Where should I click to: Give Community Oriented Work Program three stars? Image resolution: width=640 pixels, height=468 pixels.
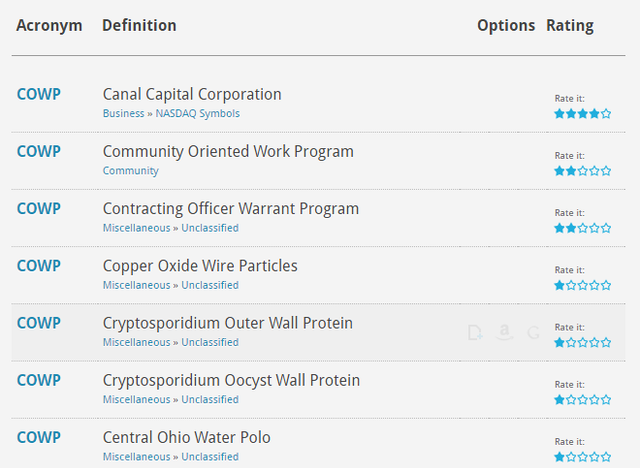point(583,171)
